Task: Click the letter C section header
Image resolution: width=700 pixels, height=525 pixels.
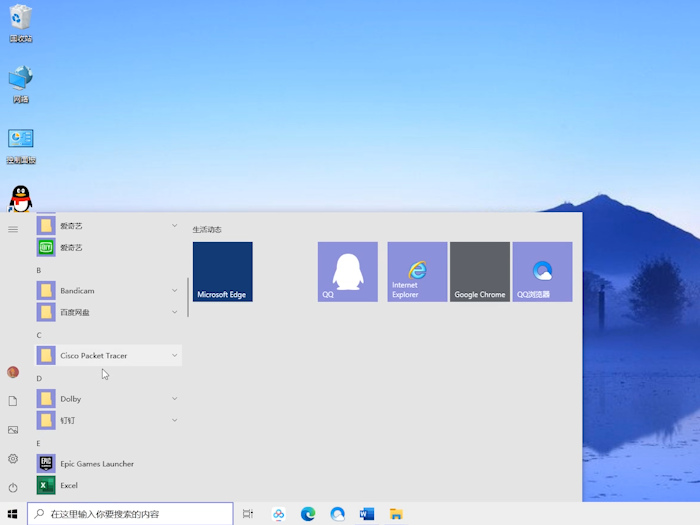Action: pos(39,335)
